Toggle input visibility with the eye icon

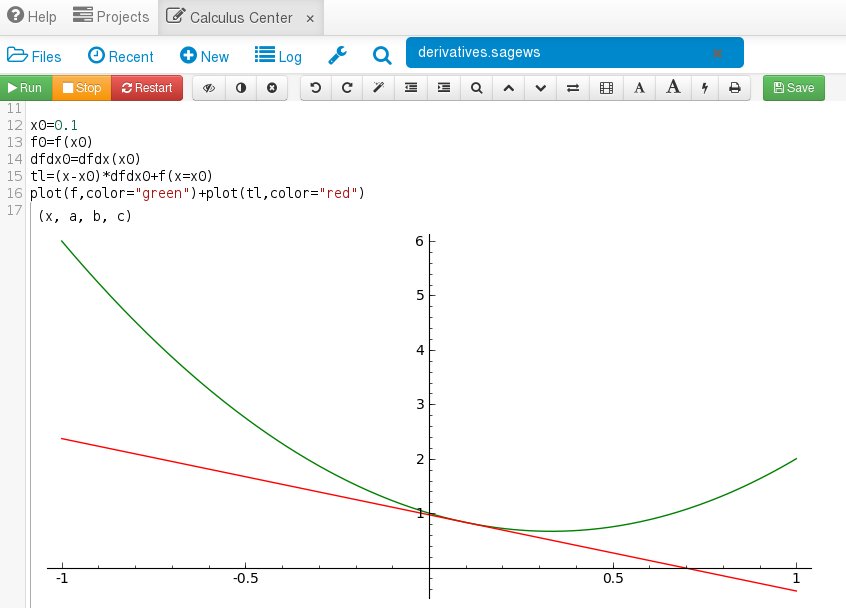coord(209,88)
